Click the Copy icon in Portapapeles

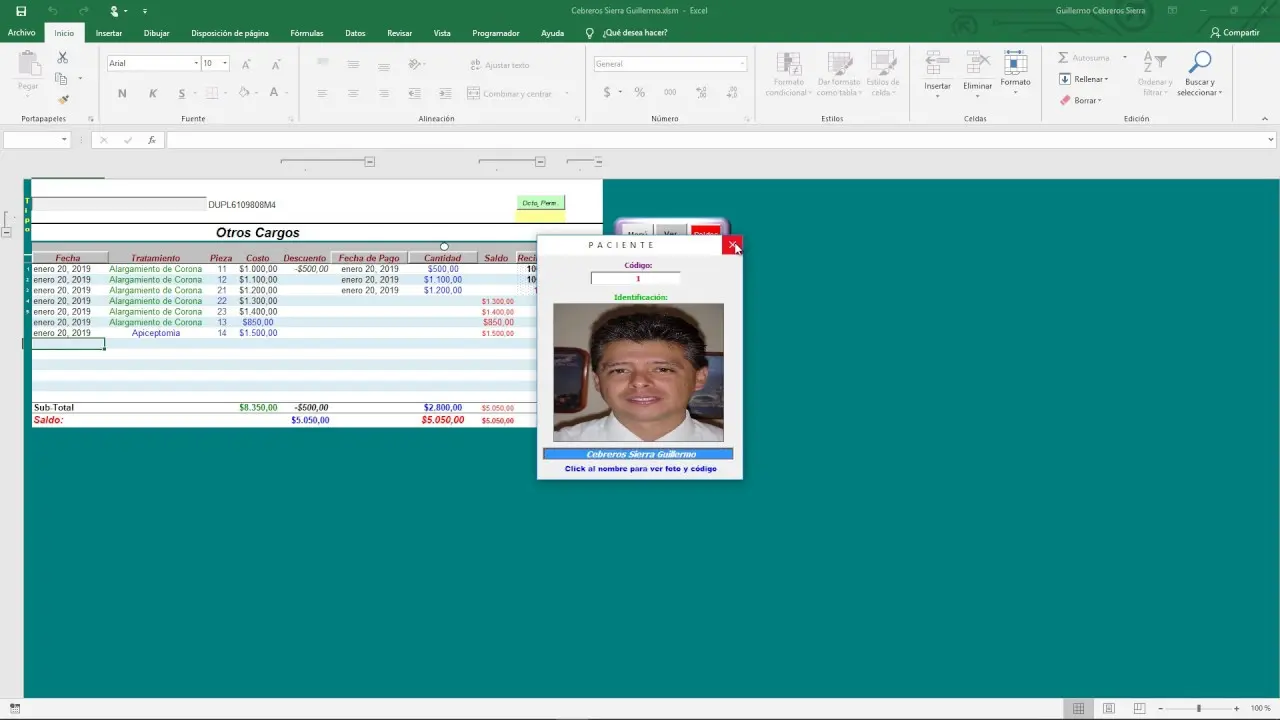click(61, 79)
